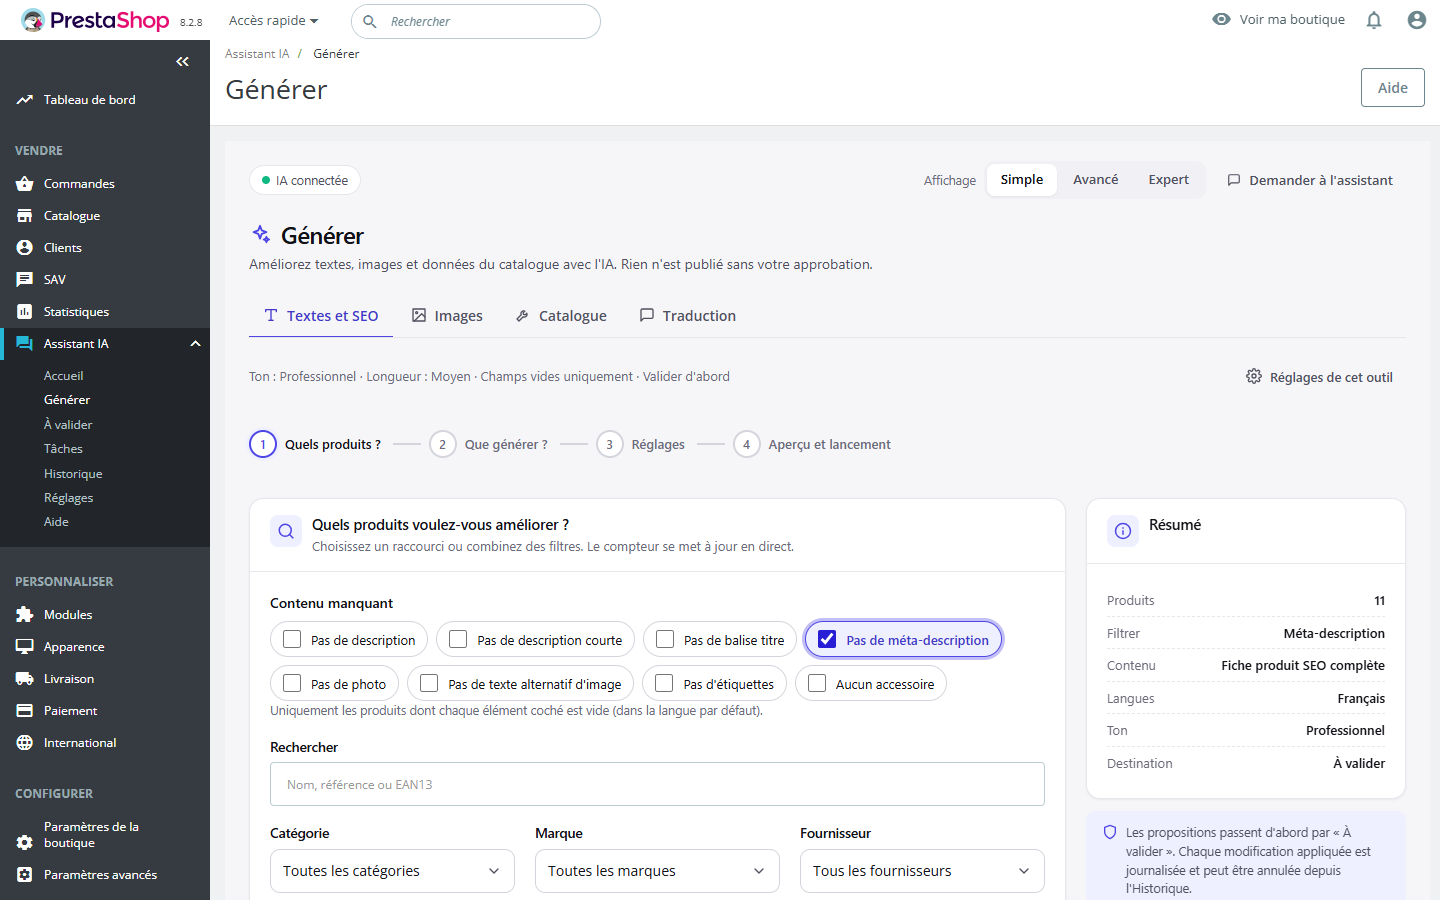Screen dimensions: 1440x900
Task: Click the product search field Nom, référence ou EAN13
Action: click(657, 784)
